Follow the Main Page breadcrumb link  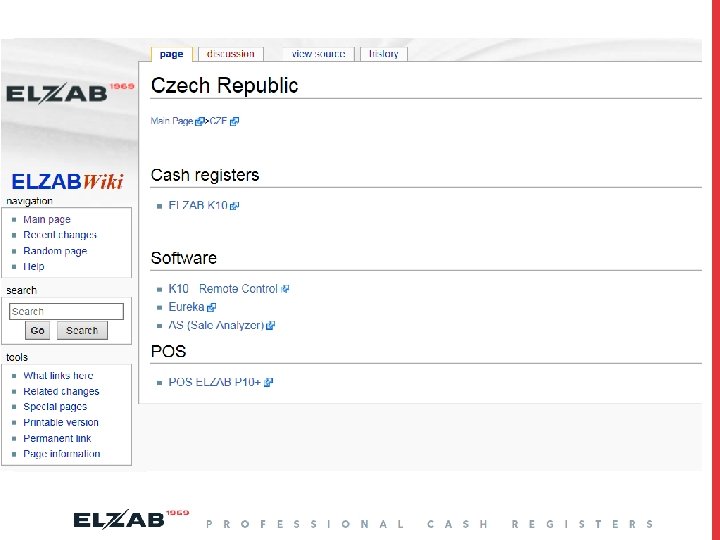pyautogui.click(x=172, y=121)
